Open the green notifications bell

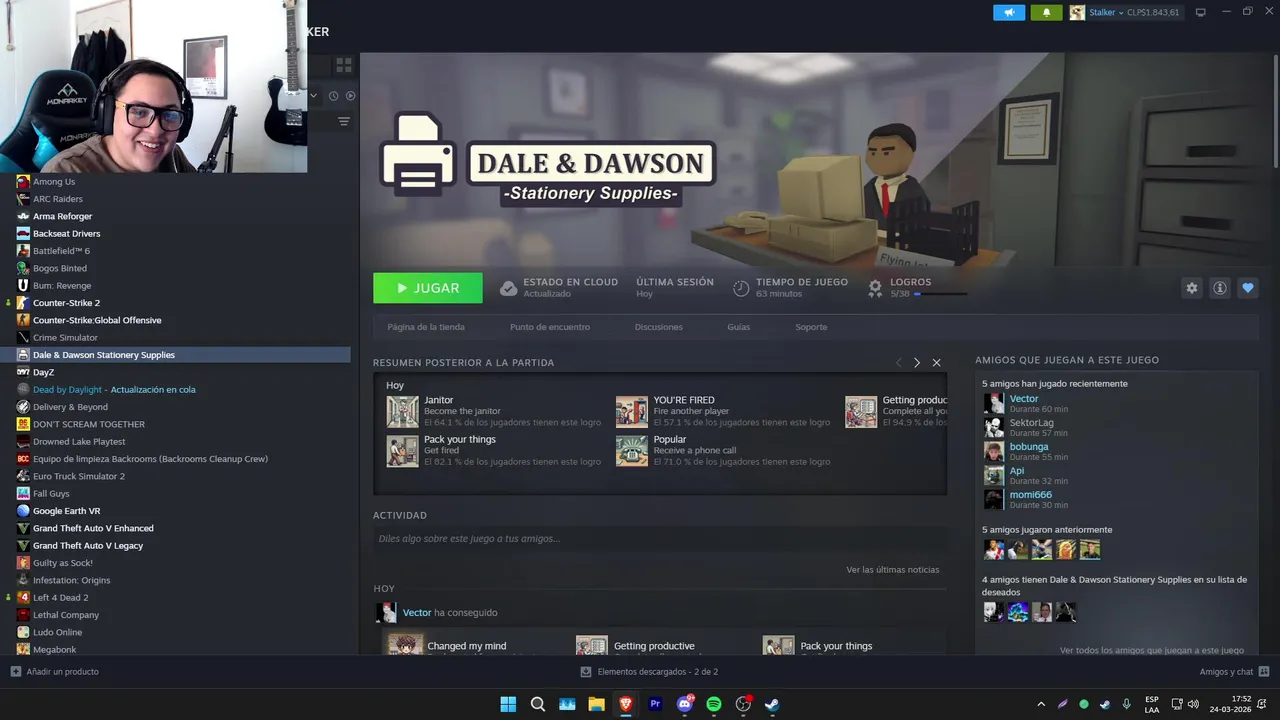[x=1046, y=13]
